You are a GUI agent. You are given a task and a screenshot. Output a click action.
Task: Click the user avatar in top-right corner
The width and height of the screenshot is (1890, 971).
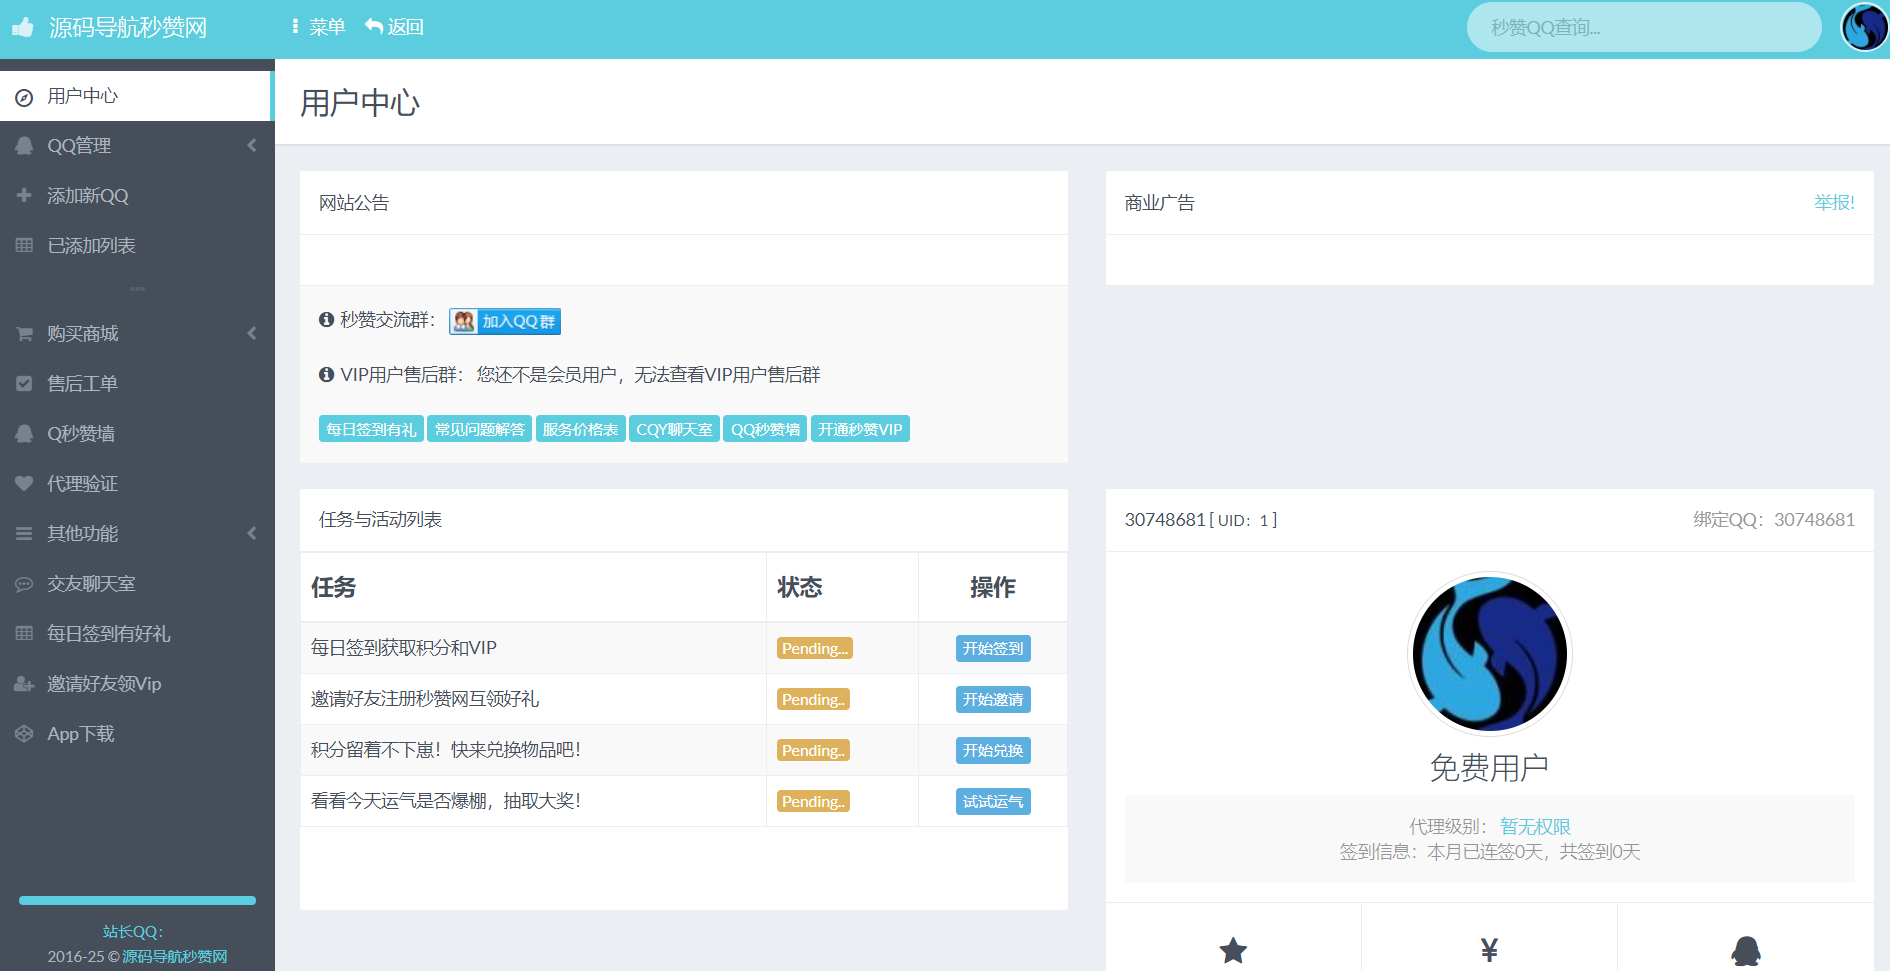1864,27
